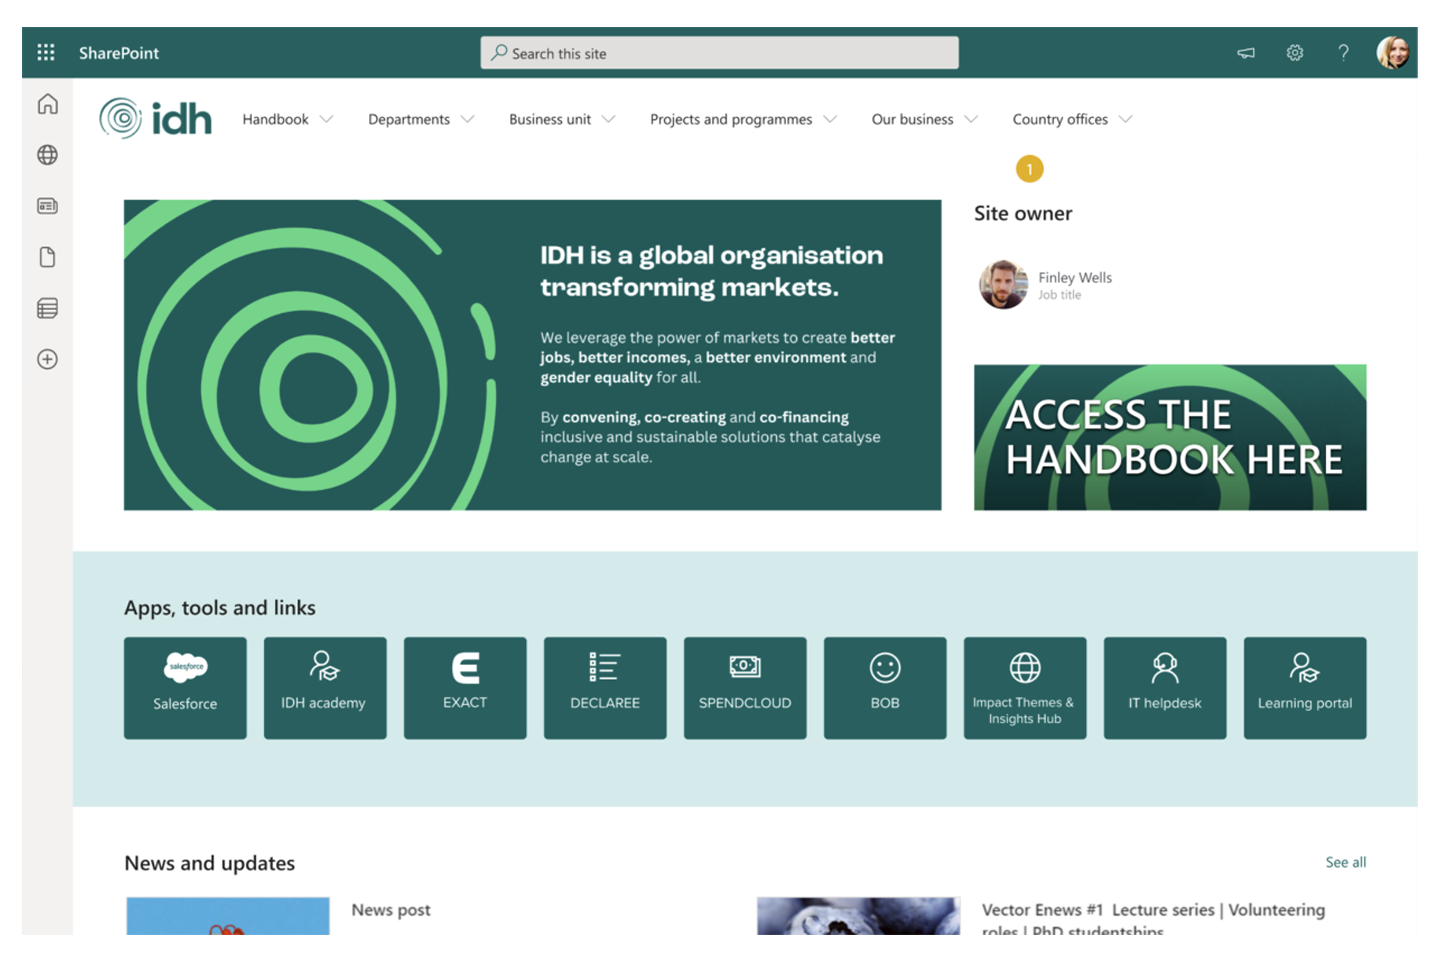Open the news feed sidebar icon

tap(47, 206)
